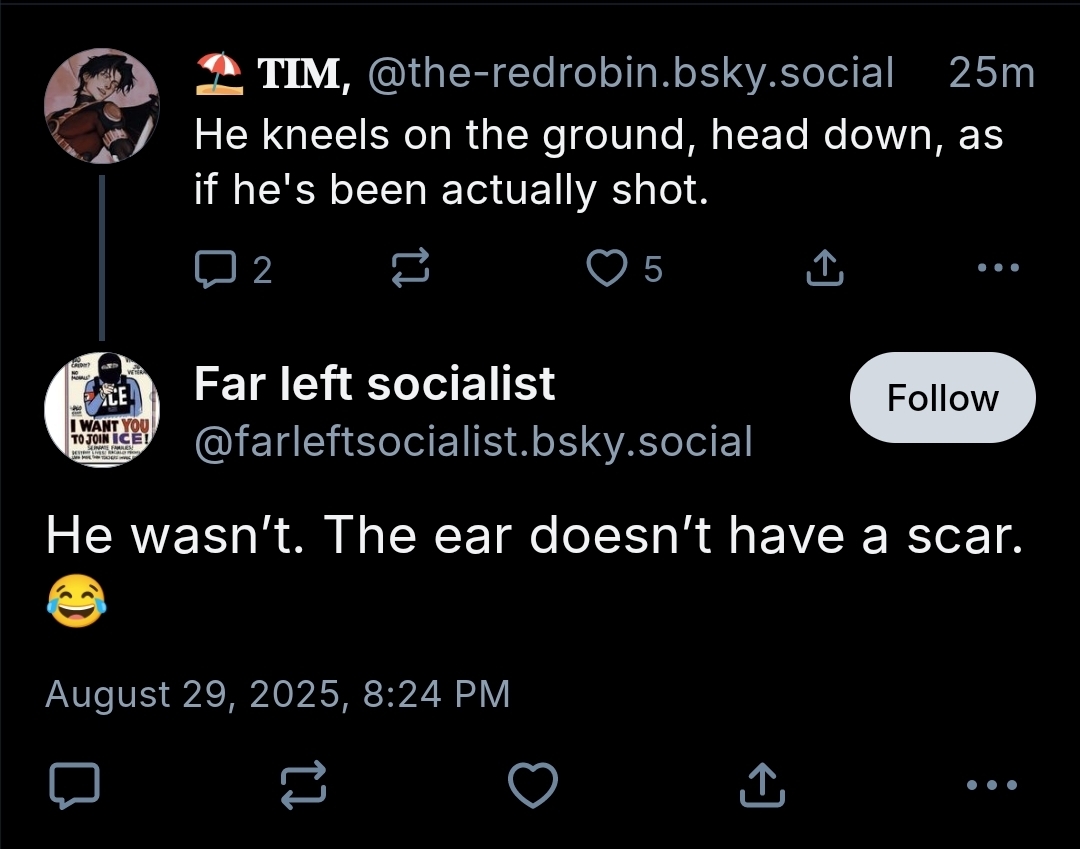Click the August 29, 2025 timestamp
Screen dimensions: 1080x849
tap(277, 693)
